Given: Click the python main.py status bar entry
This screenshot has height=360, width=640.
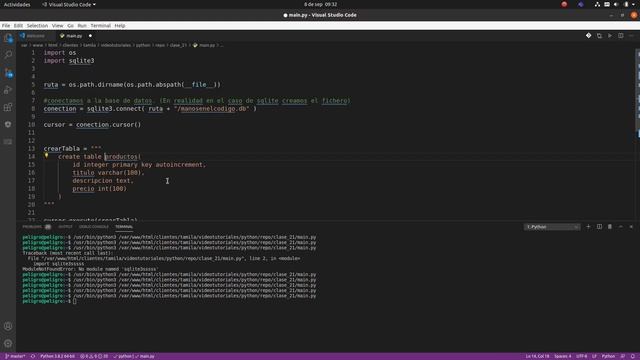Looking at the screenshot, I should click(x=134, y=356).
